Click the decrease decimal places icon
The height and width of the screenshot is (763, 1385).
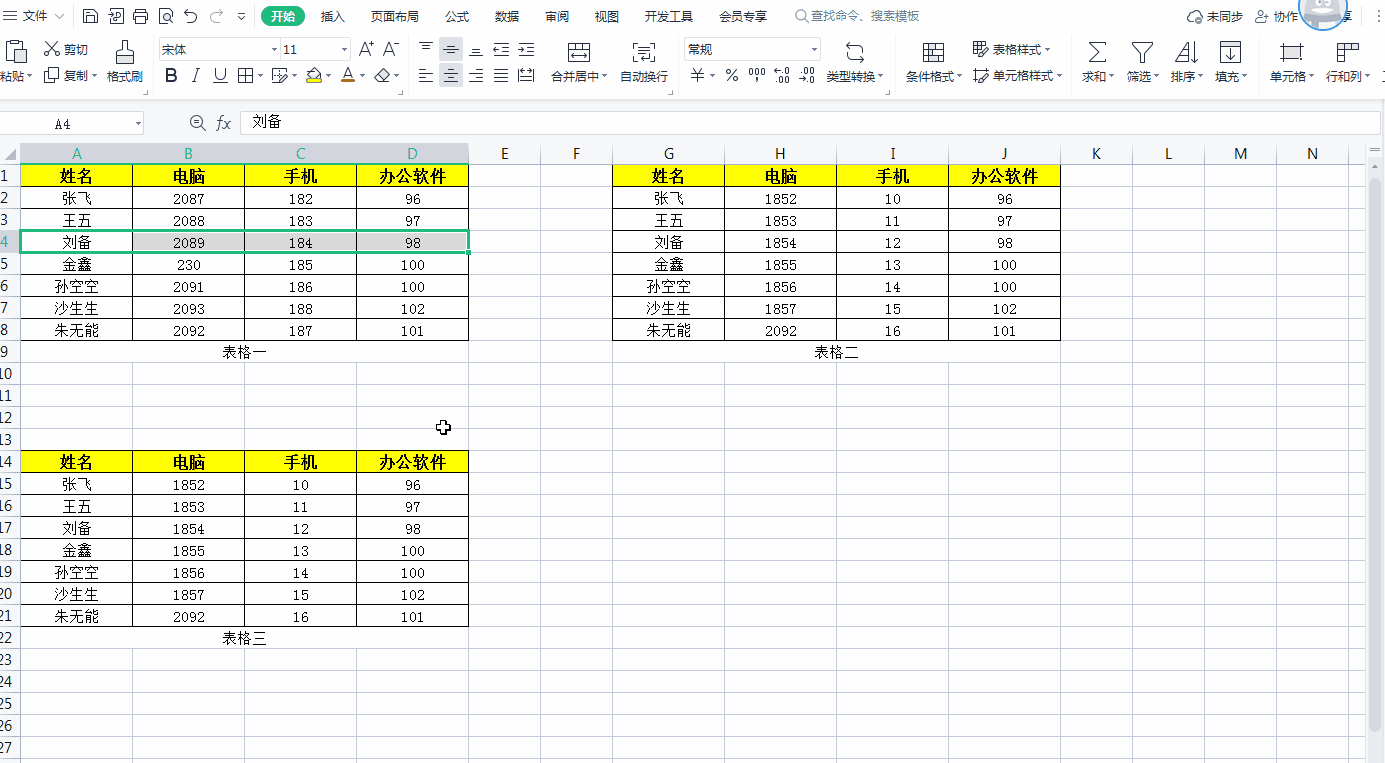click(807, 75)
